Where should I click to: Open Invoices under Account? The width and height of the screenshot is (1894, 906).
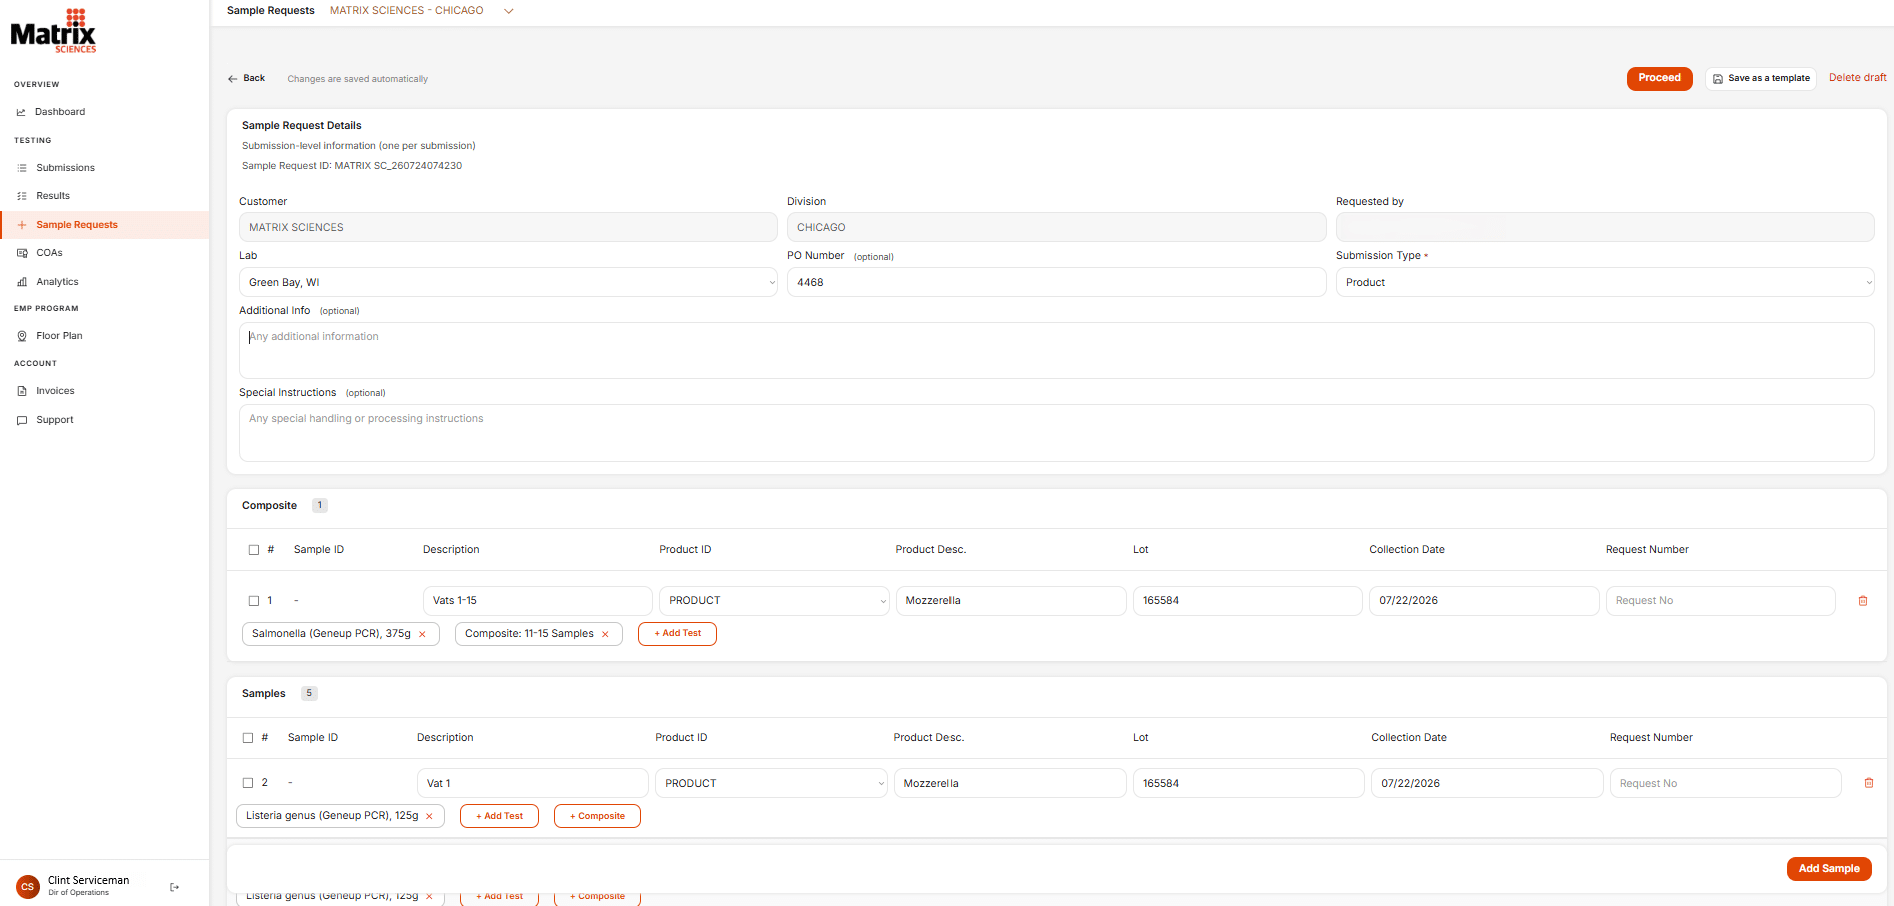click(x=56, y=391)
